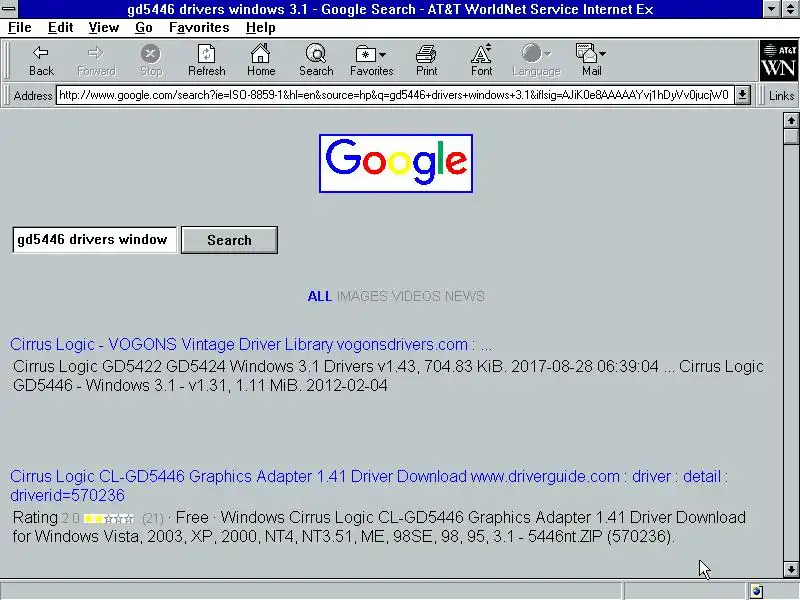Open the window system menu box
The image size is (800, 600).
[9, 9]
